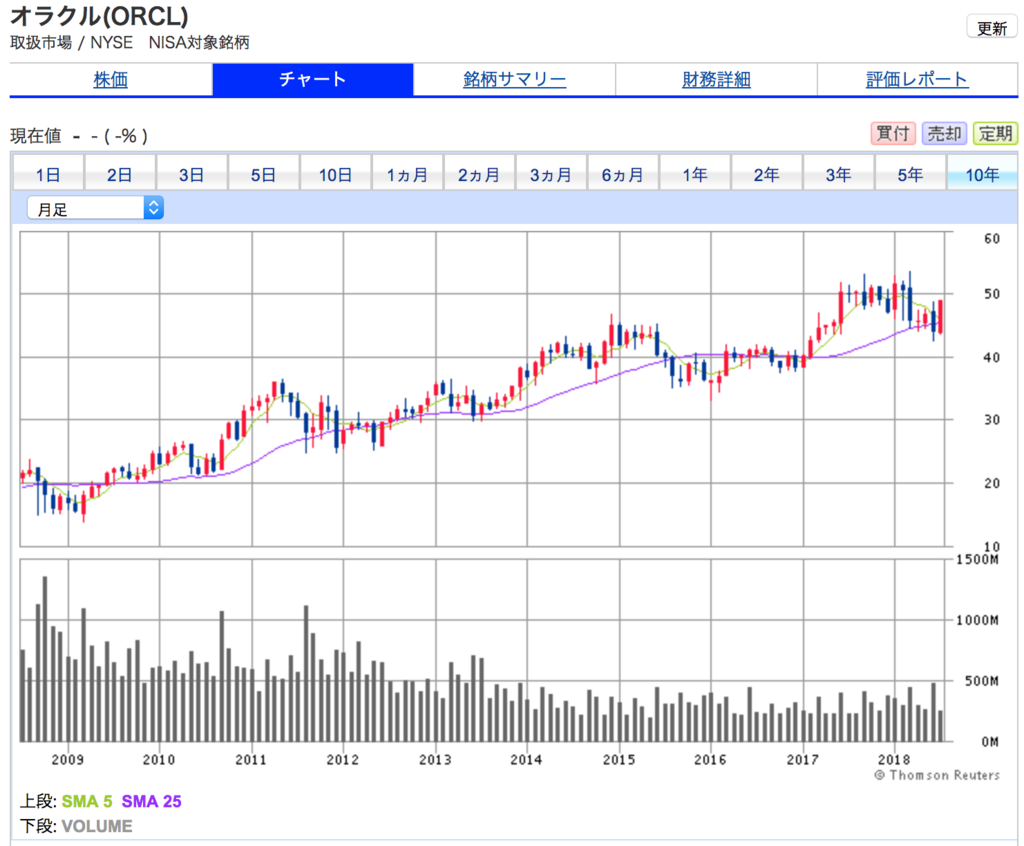Select the 6ヵ月 time range
Image resolution: width=1024 pixels, height=846 pixels.
(x=623, y=172)
